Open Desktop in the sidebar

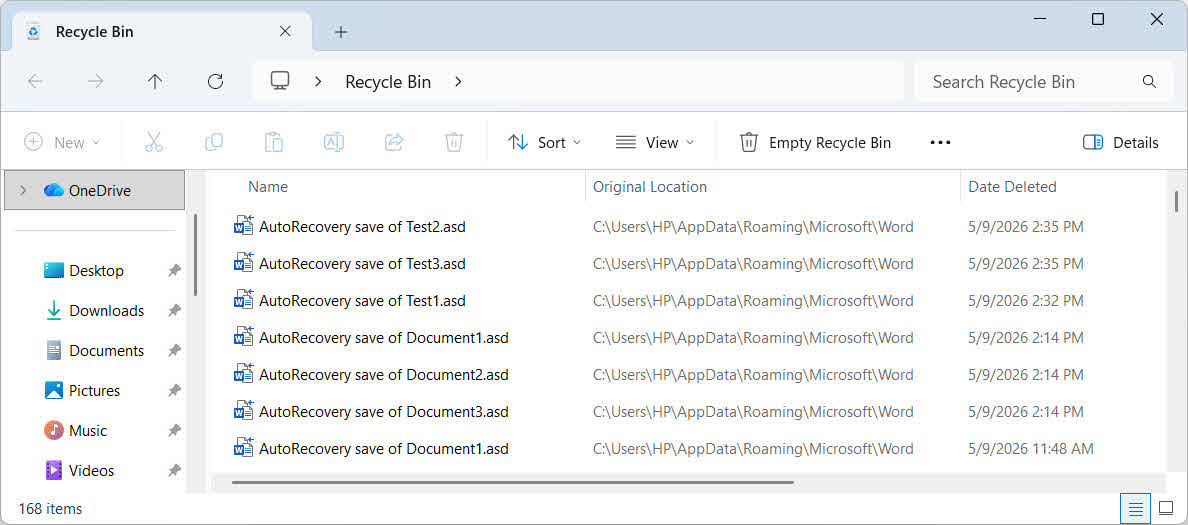point(96,270)
